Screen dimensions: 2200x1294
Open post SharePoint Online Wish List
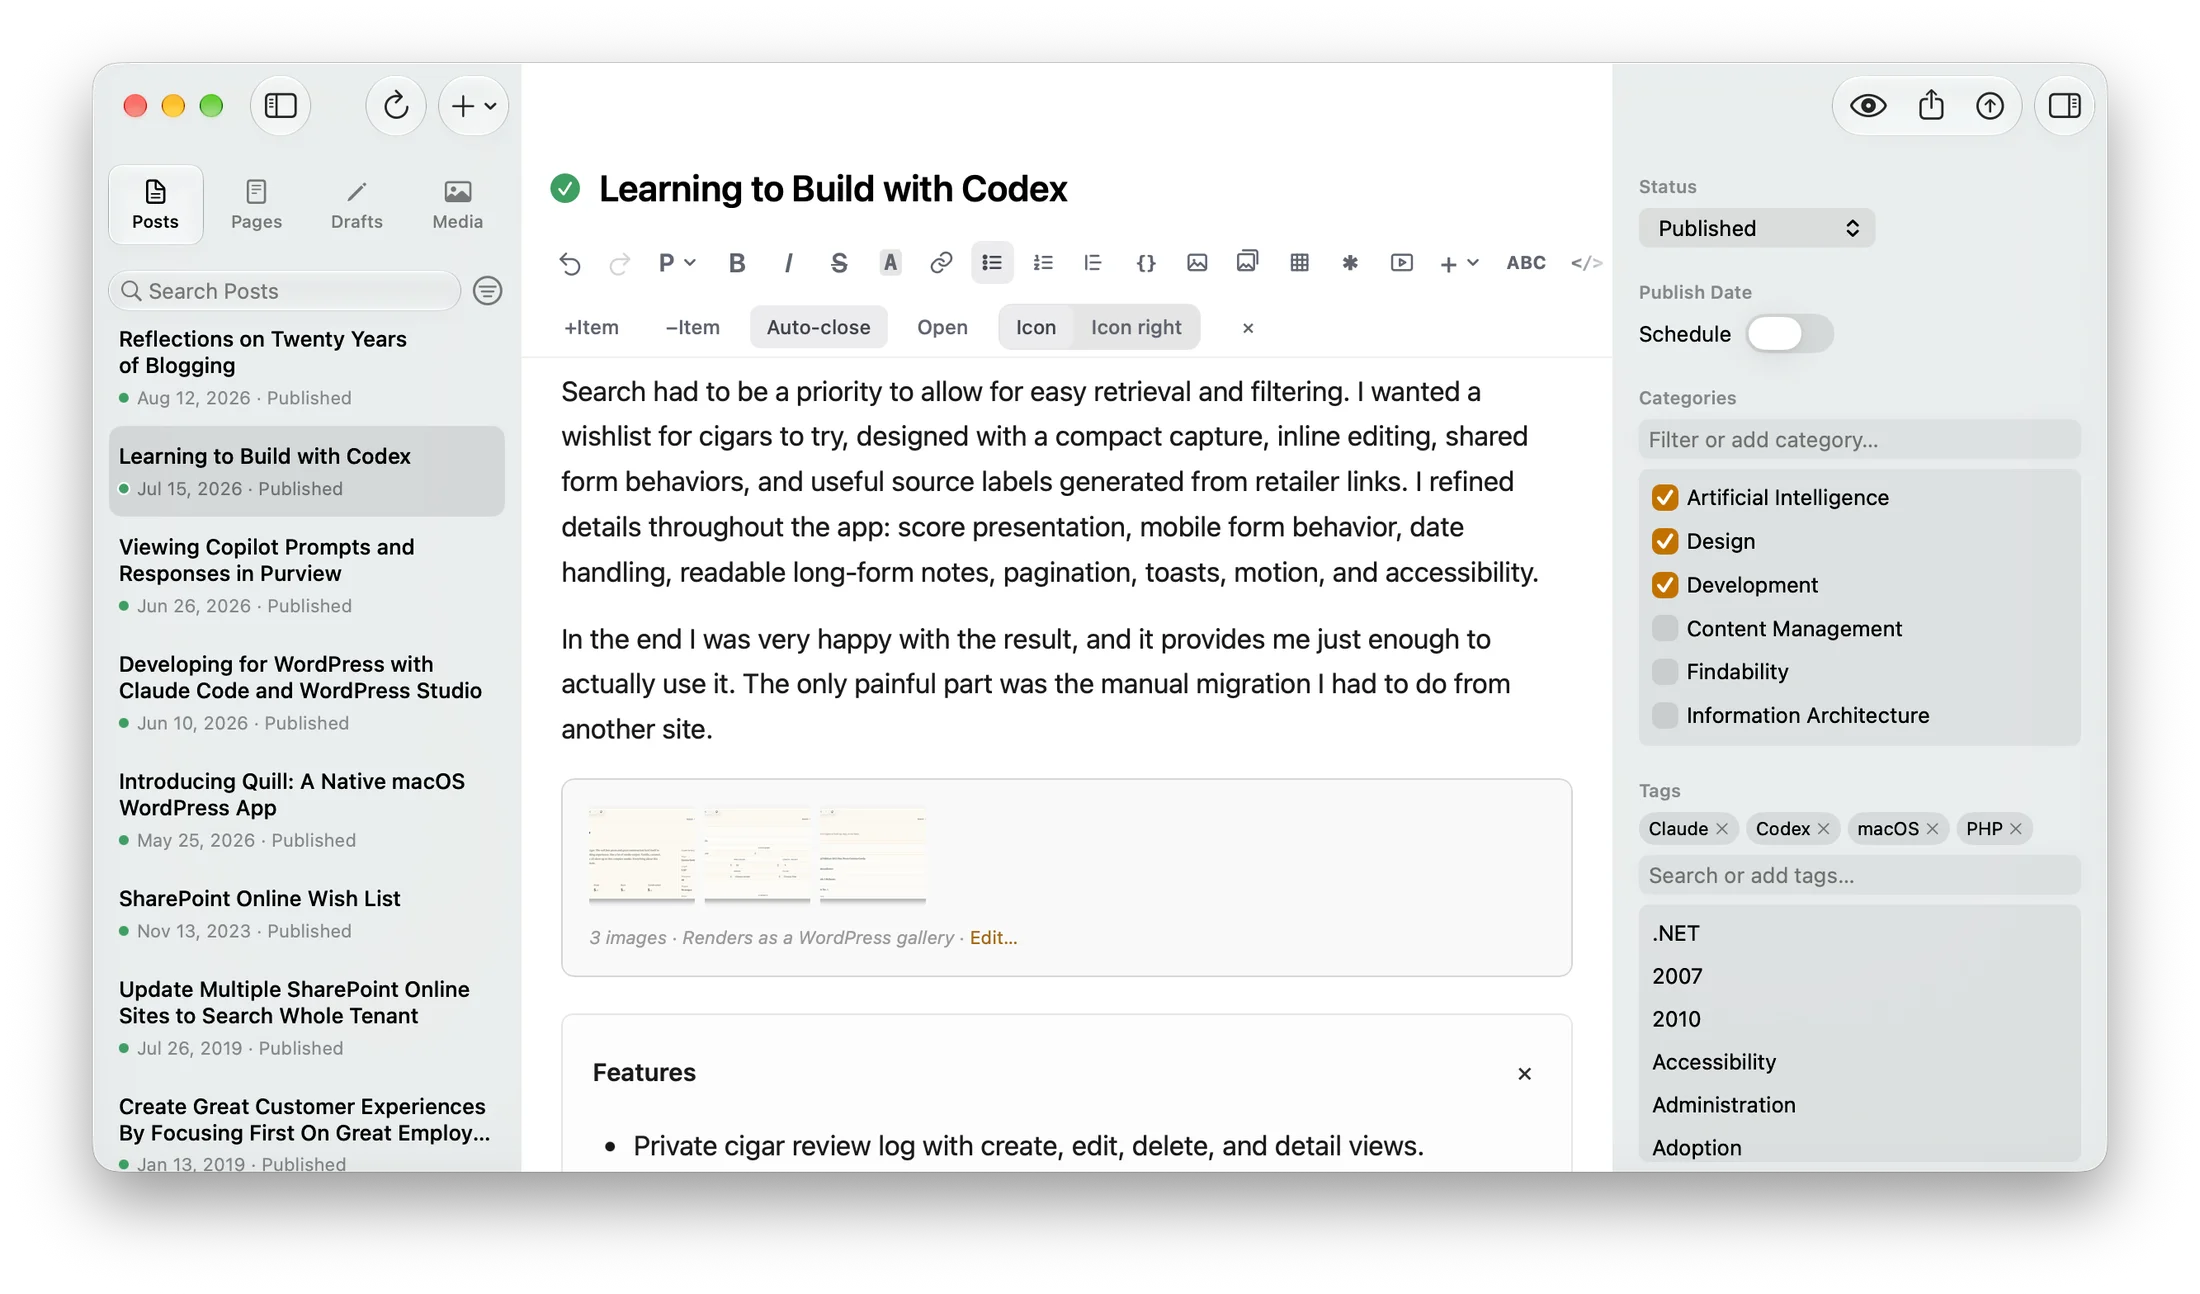306,913
